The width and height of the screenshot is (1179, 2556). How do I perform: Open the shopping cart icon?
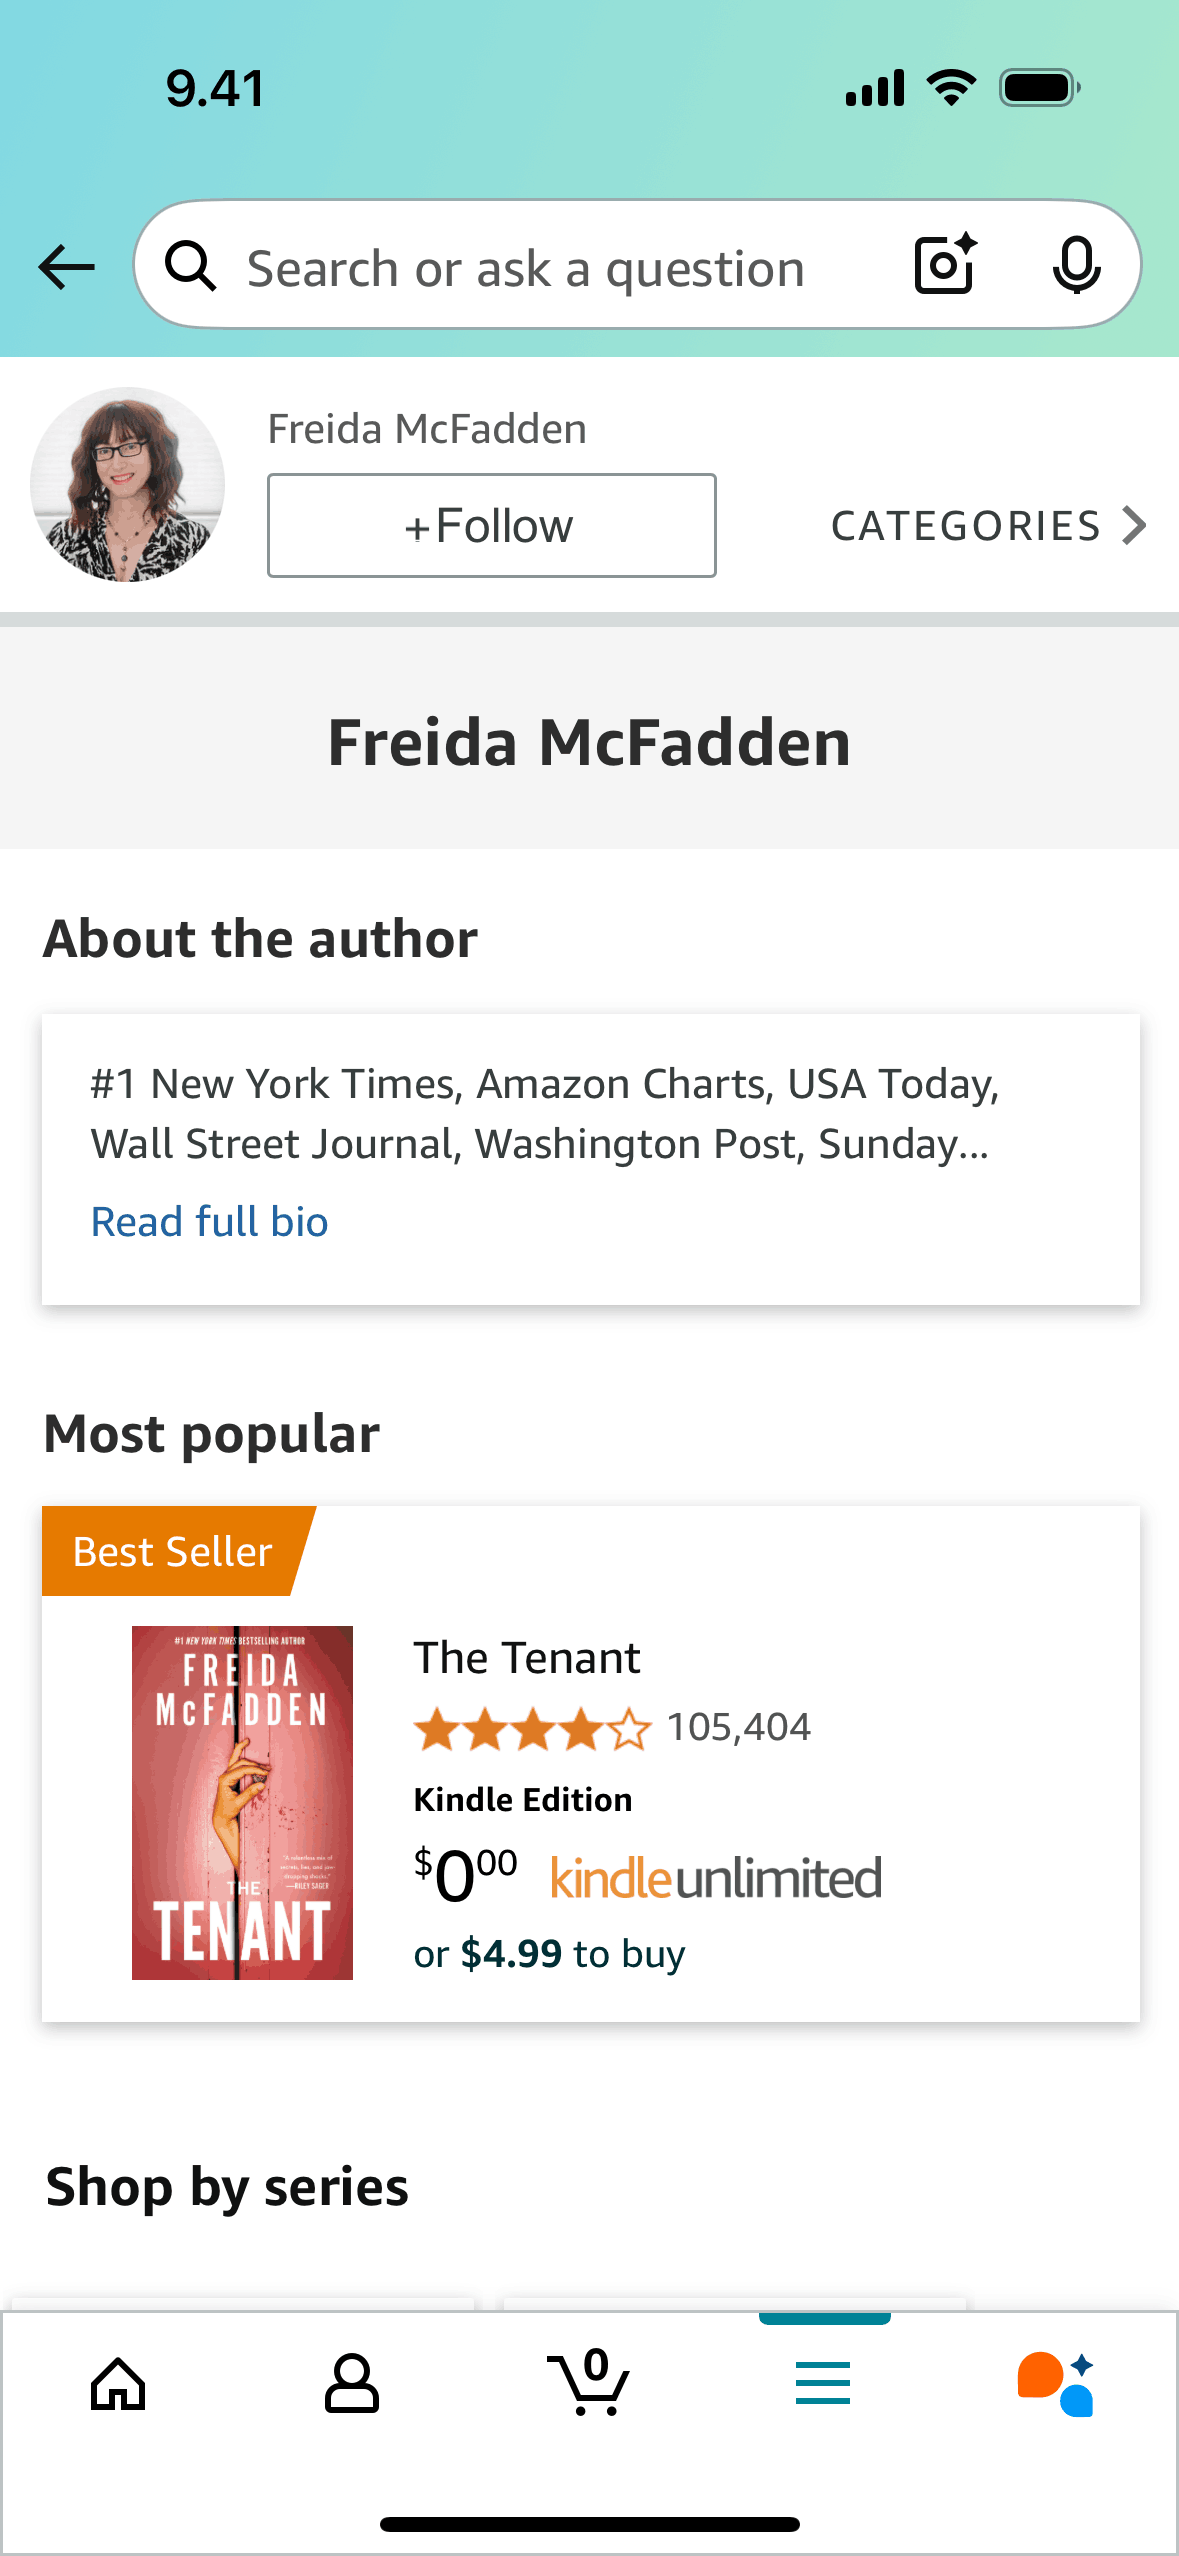[590, 2384]
